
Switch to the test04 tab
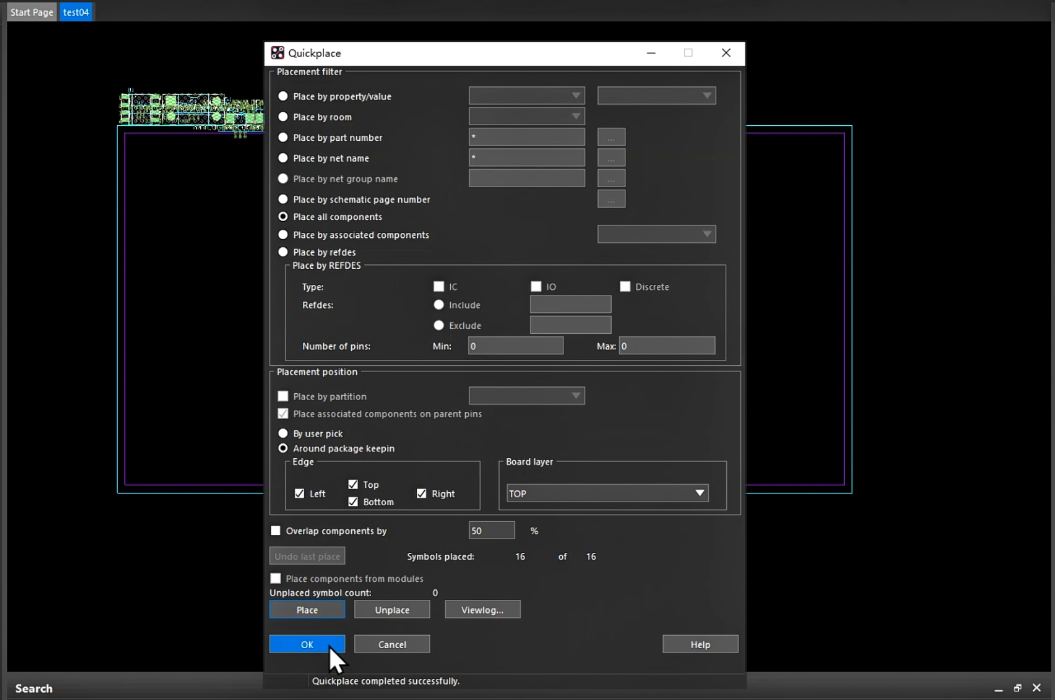[76, 12]
